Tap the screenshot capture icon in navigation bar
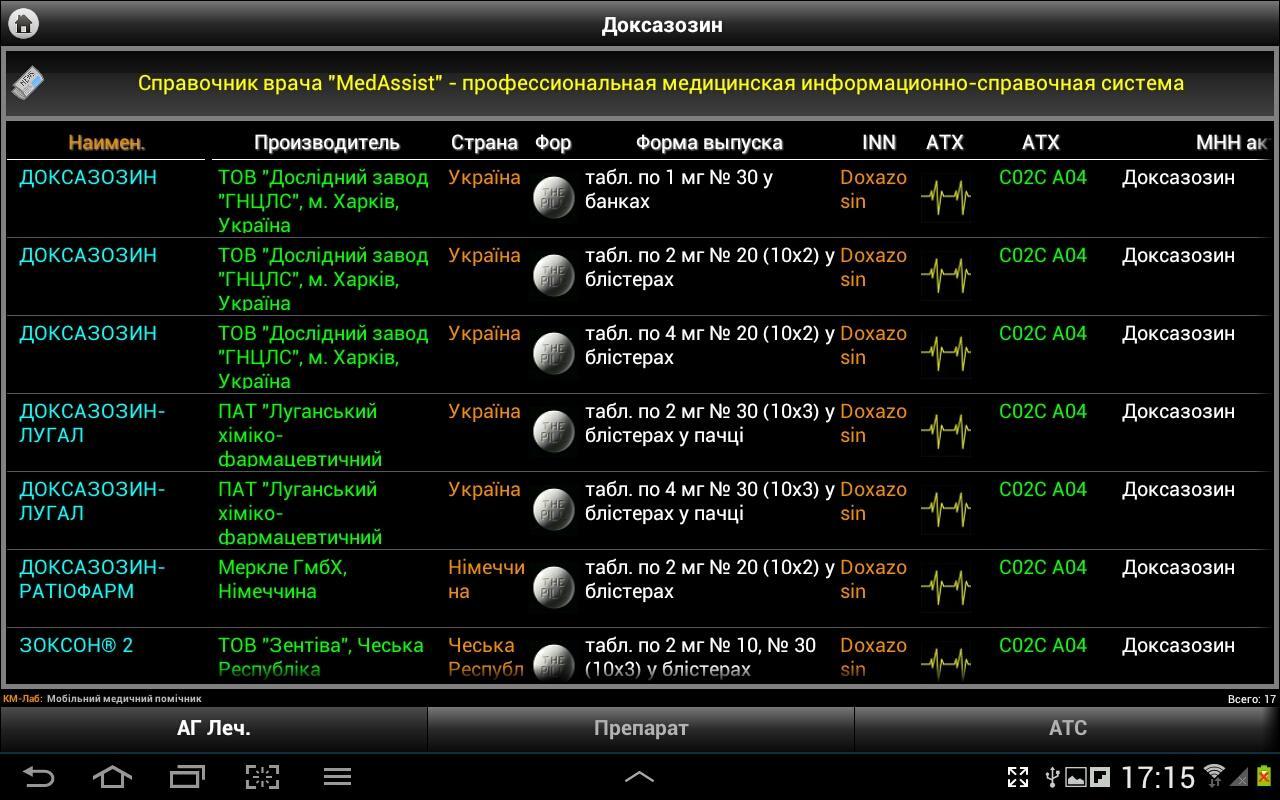 (x=262, y=777)
